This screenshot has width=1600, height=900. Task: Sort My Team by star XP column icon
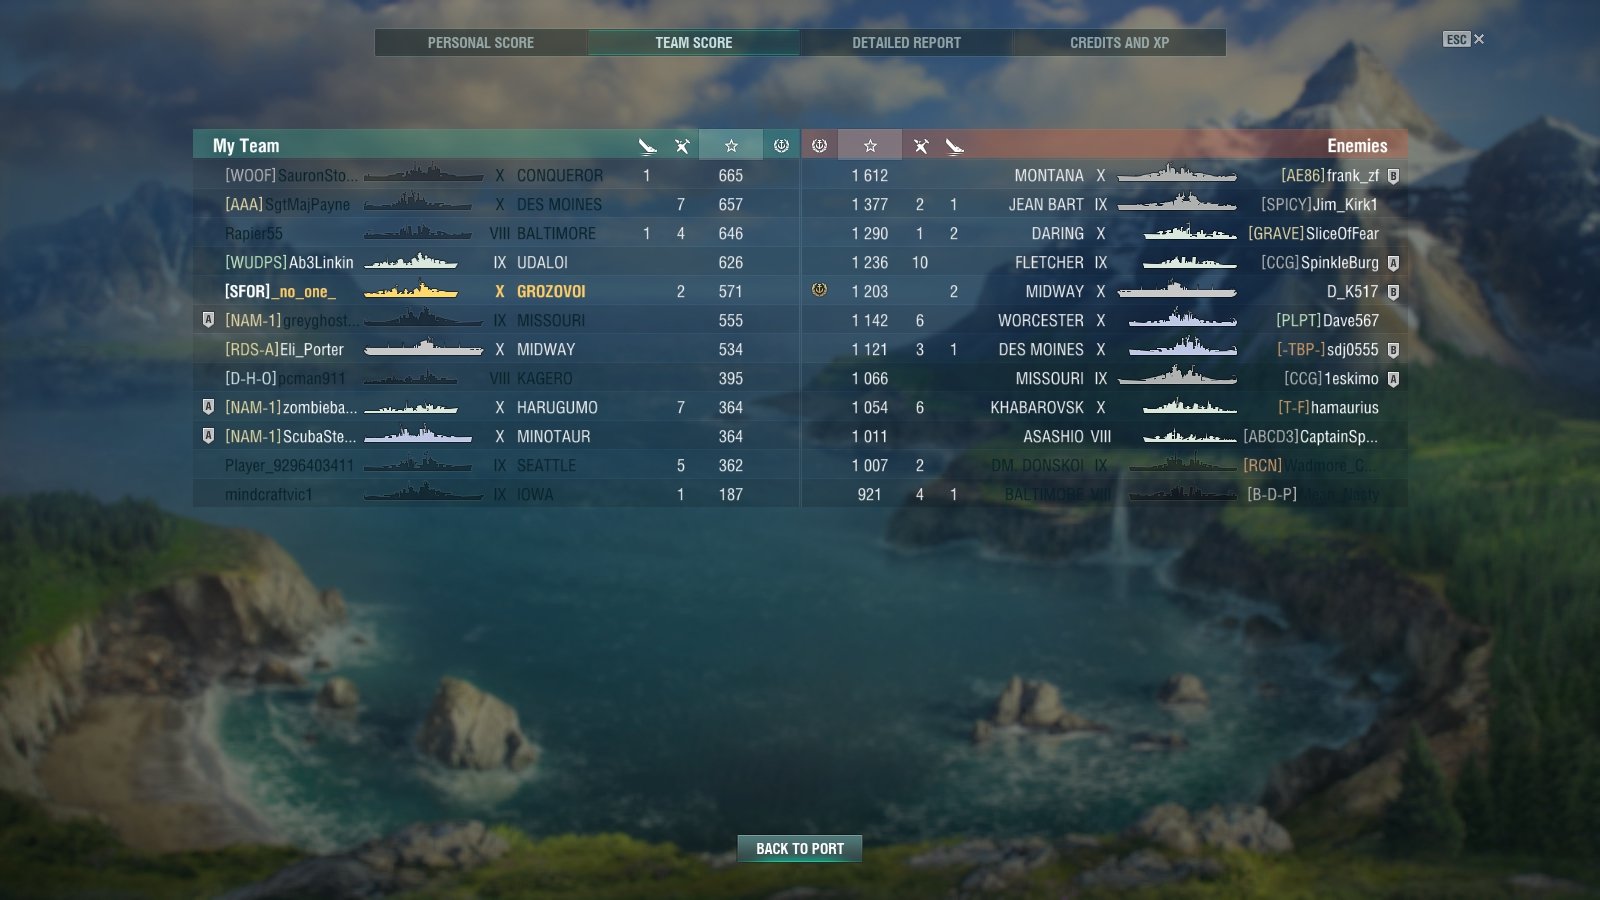pyautogui.click(x=731, y=146)
